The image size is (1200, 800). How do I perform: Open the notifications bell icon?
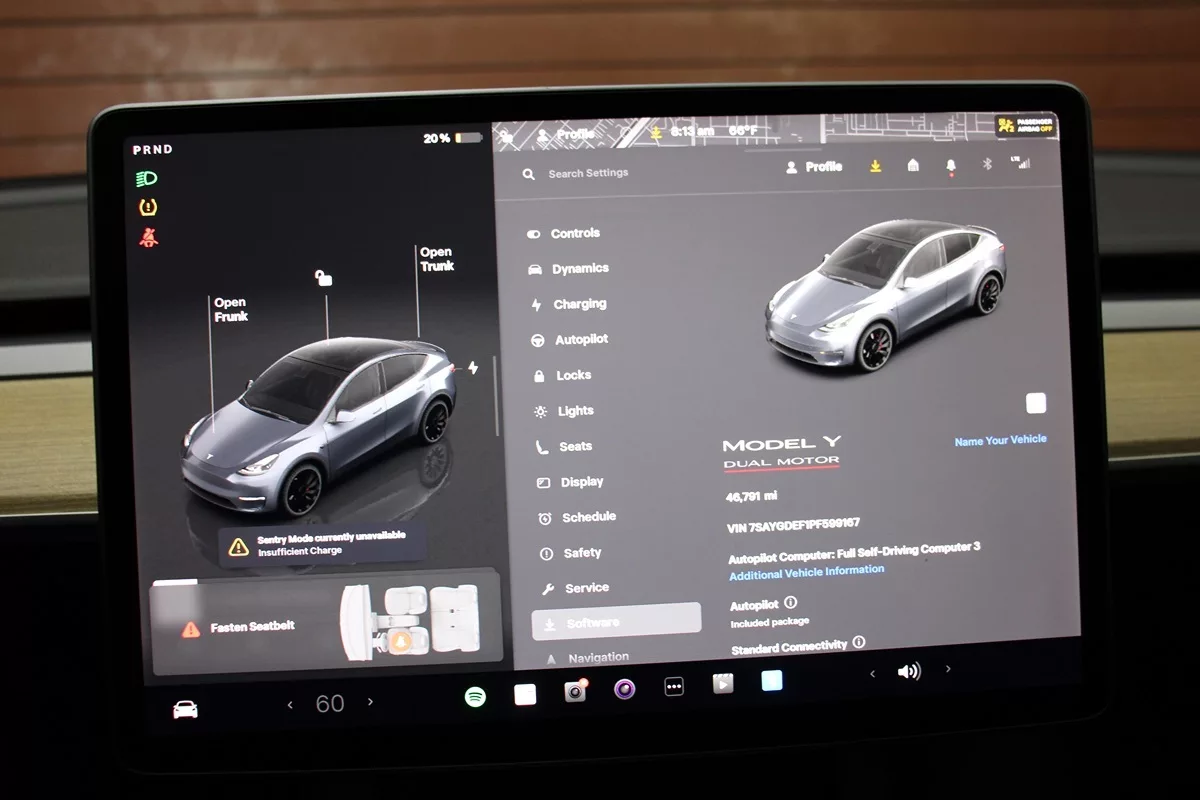pyautogui.click(x=950, y=166)
